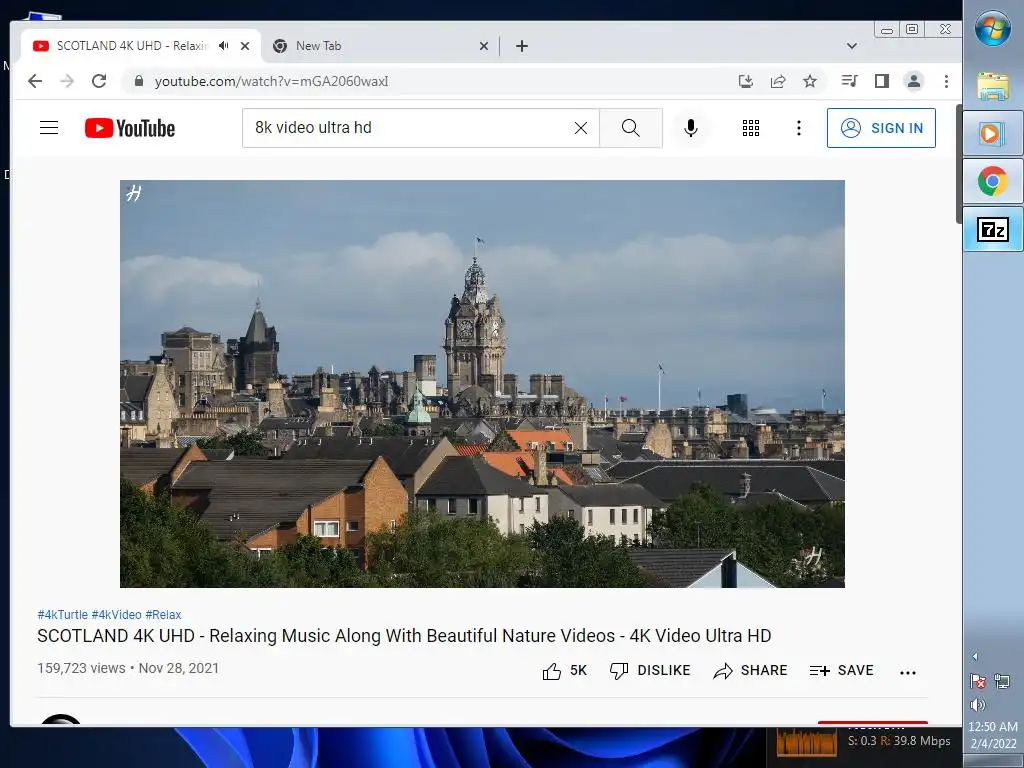Go to YouTube home via logo
Image resolution: width=1024 pixels, height=768 pixels.
(x=130, y=128)
